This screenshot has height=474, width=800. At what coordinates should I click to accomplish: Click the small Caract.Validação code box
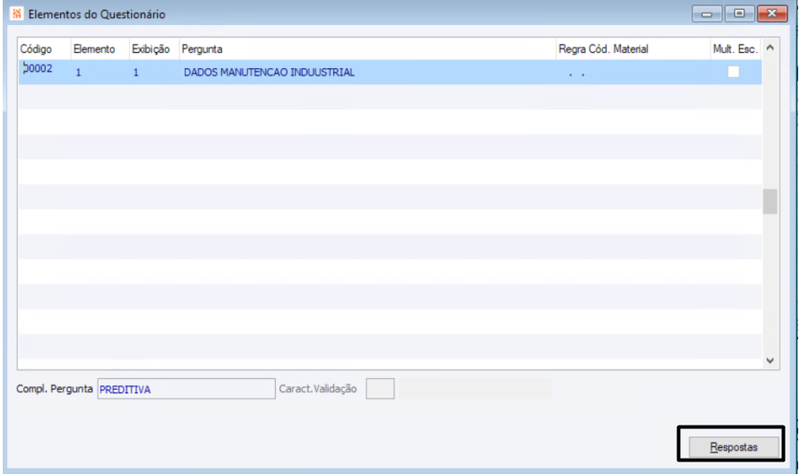point(380,389)
